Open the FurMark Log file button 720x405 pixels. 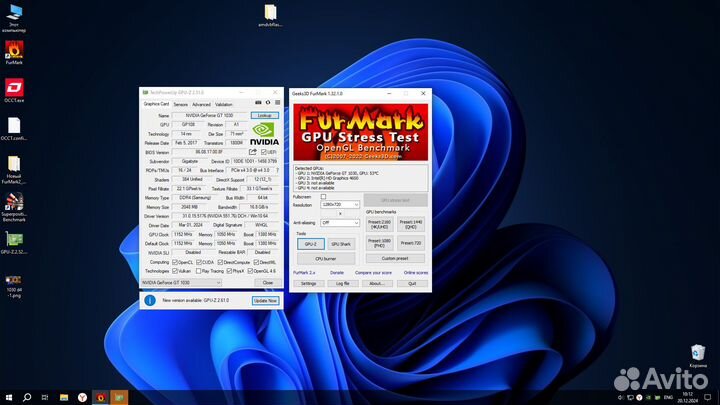[x=343, y=284]
